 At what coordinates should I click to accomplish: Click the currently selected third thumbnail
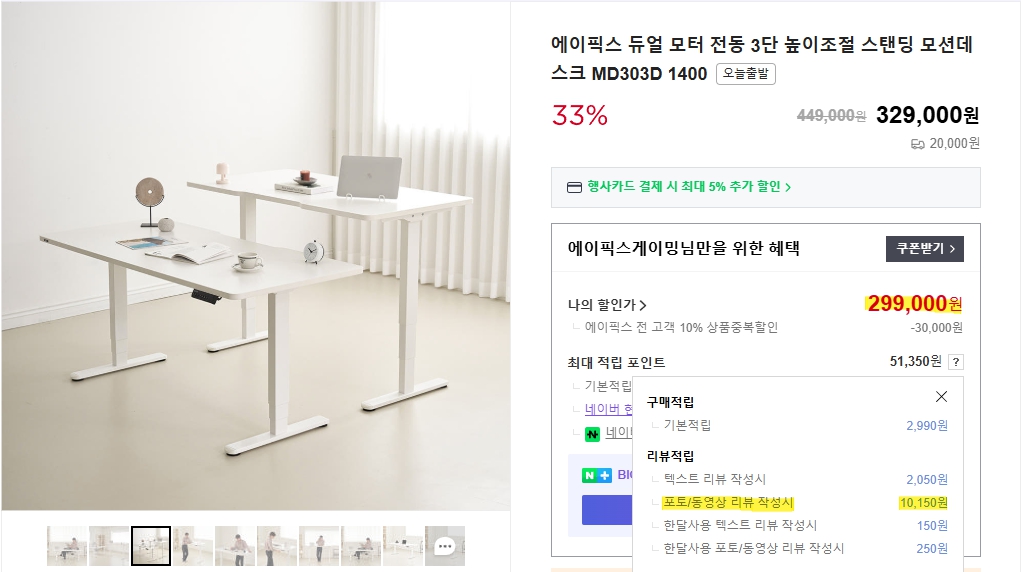[x=151, y=546]
